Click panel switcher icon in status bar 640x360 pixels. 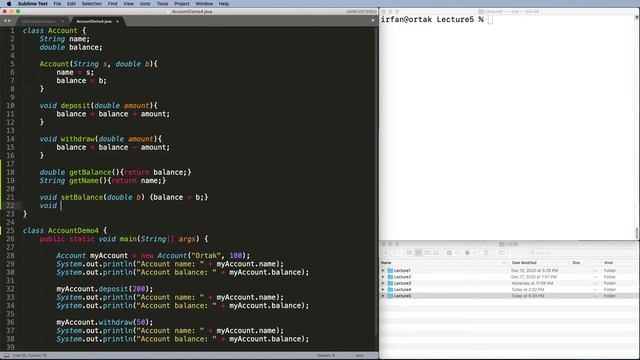tap(6, 356)
